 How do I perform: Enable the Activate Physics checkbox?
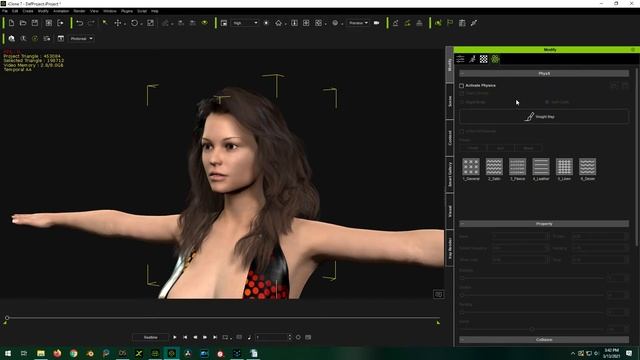462,86
